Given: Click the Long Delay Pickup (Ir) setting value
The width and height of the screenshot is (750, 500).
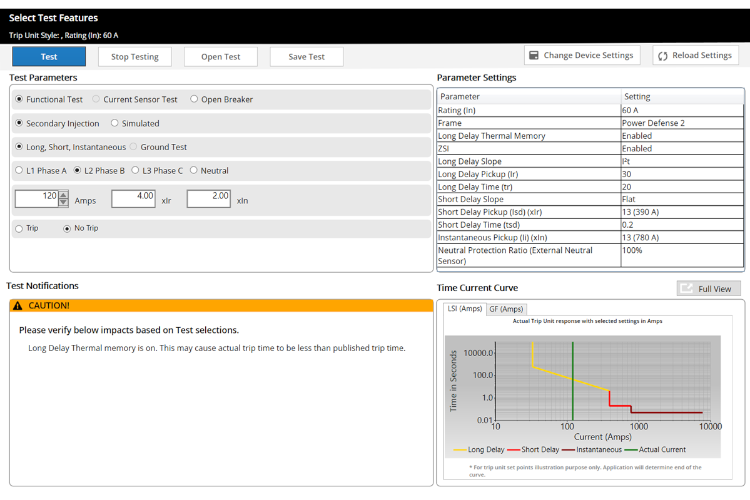Looking at the screenshot, I should [682, 173].
